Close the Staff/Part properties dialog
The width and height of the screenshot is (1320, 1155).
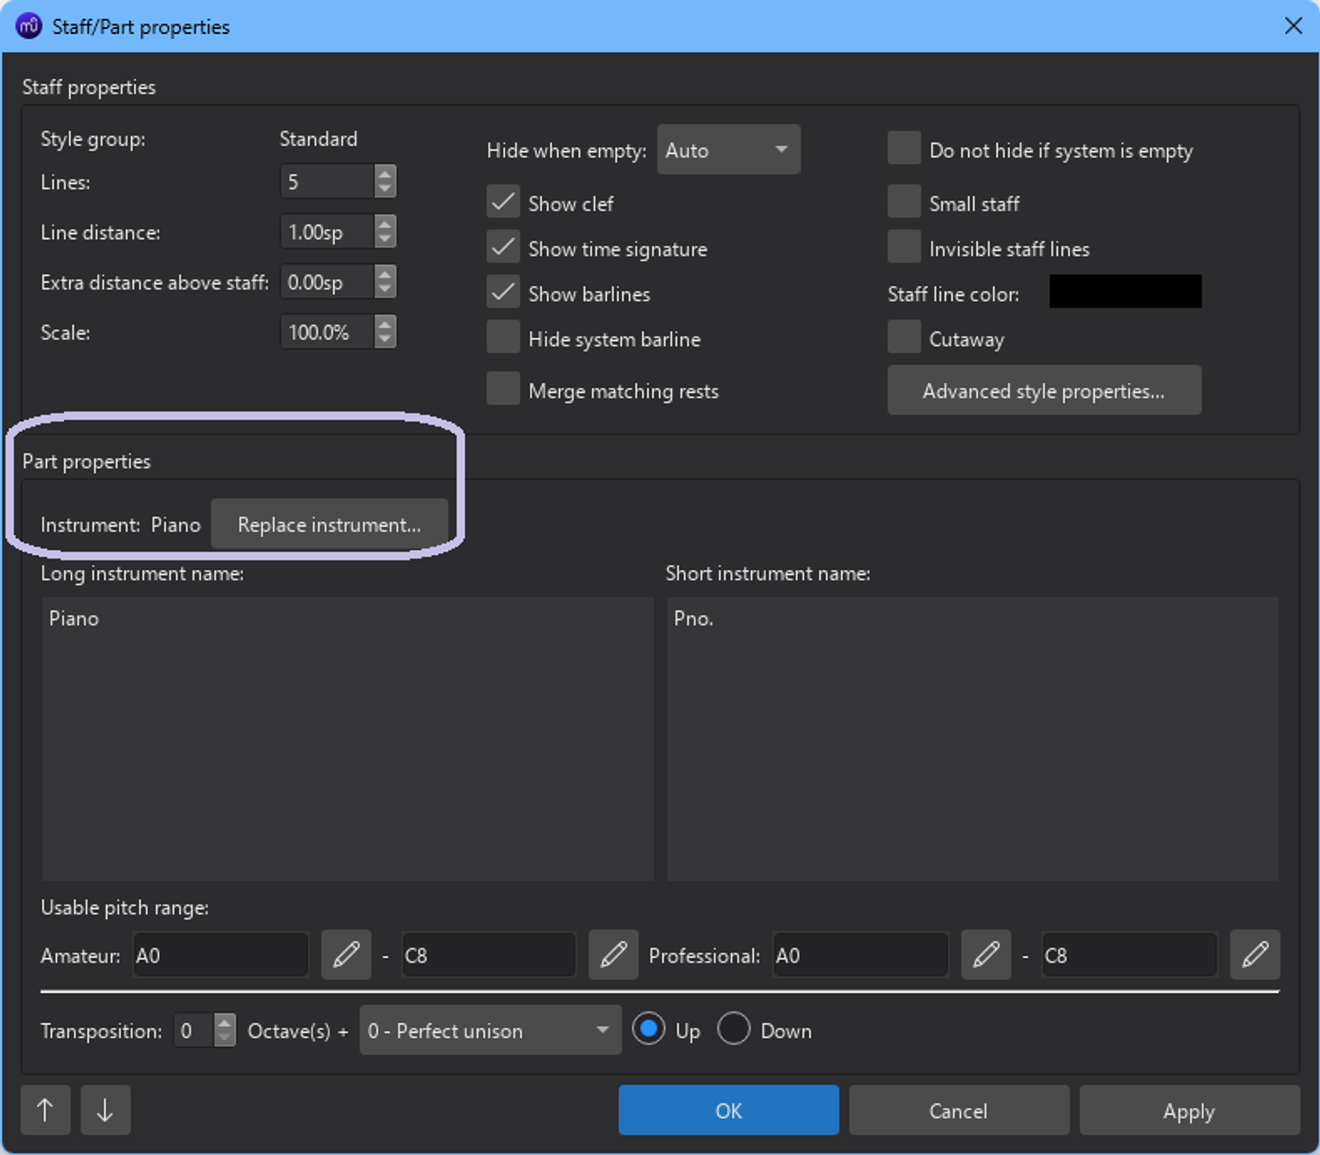pyautogui.click(x=1293, y=26)
